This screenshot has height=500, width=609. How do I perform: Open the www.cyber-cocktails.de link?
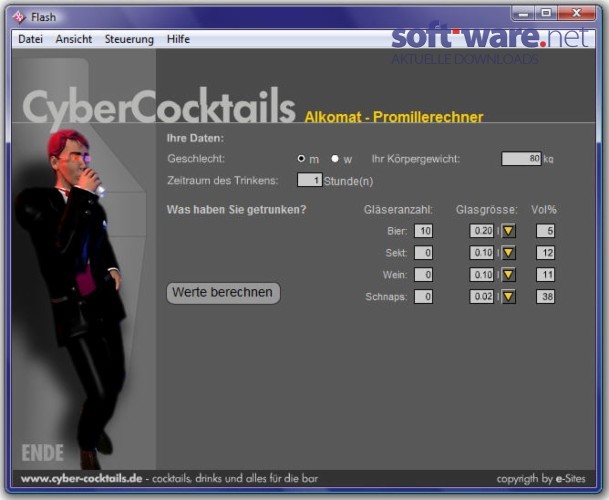[x=82, y=479]
